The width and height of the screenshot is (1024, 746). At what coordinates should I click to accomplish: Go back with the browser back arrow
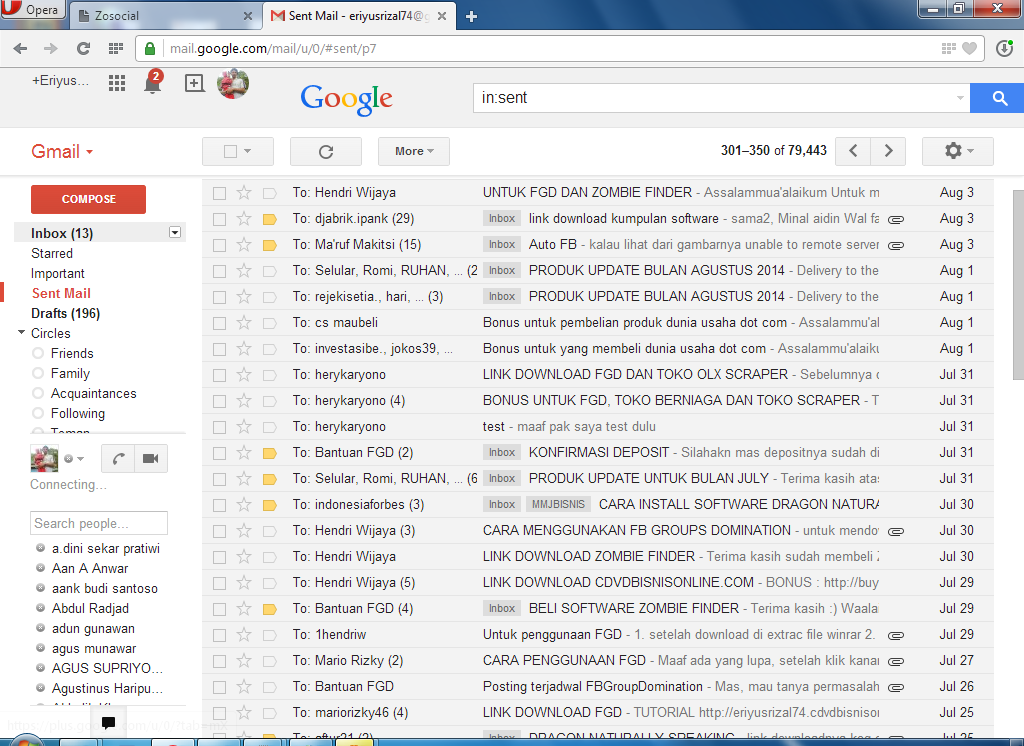pos(20,48)
